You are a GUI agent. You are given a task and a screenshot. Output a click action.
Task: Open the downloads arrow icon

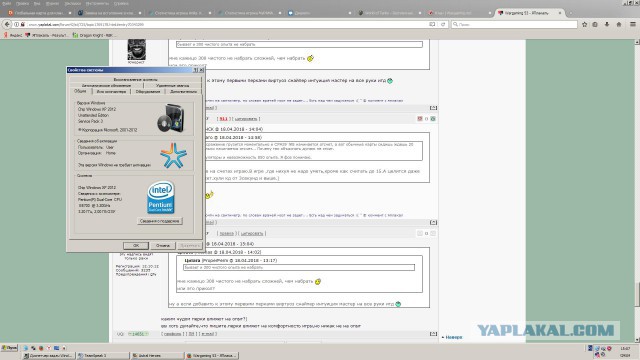pos(607,24)
